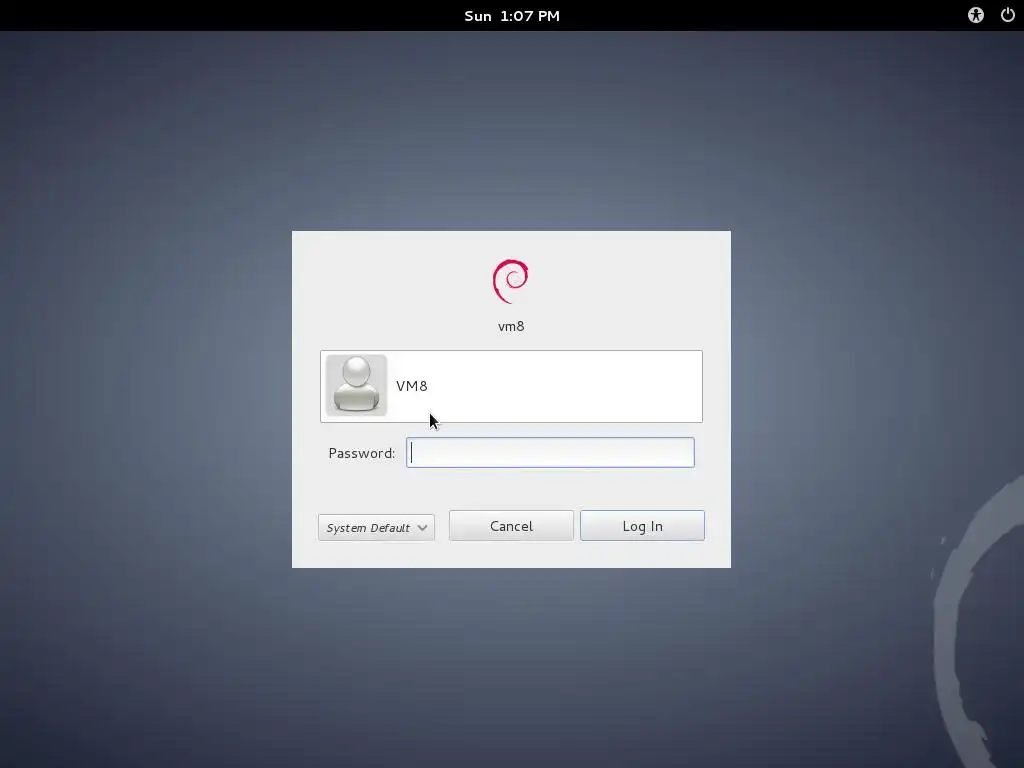Image resolution: width=1024 pixels, height=768 pixels.
Task: Click the vm8 hostname label
Action: [511, 327]
